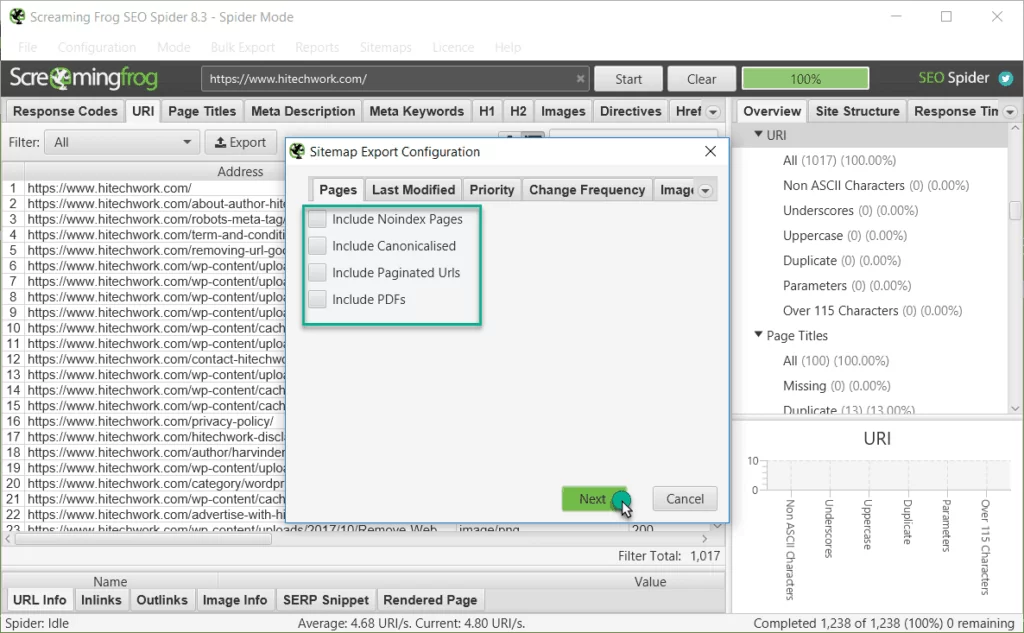Open the Images tab in the main tab bar
The width and height of the screenshot is (1024, 633).
pyautogui.click(x=563, y=111)
